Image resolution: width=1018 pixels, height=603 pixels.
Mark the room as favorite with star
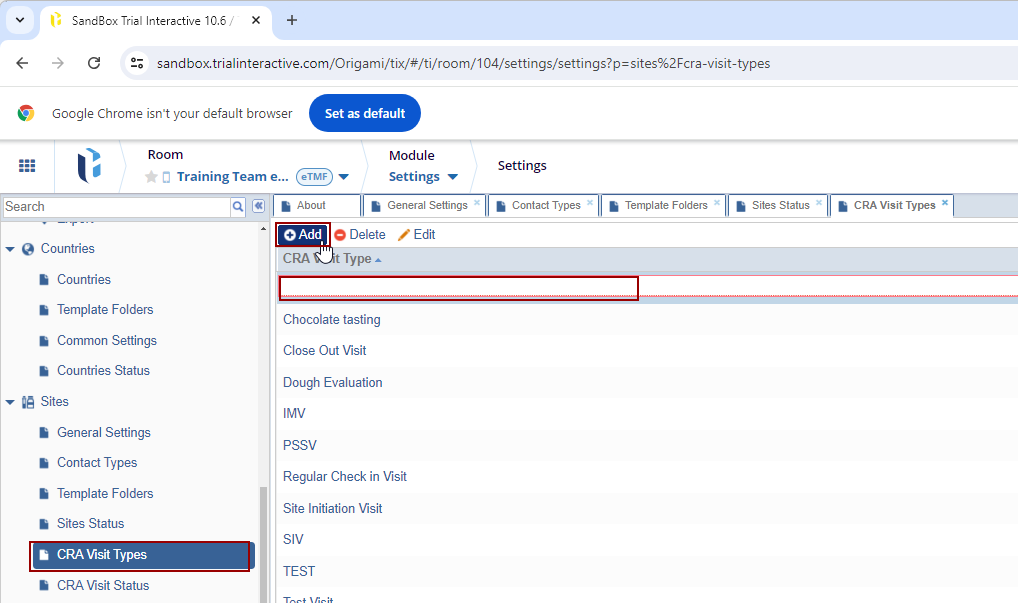coord(151,177)
